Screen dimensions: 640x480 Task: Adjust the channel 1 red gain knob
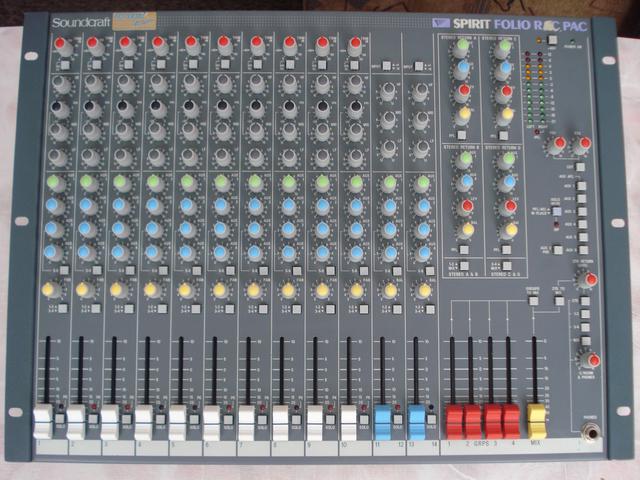[x=60, y=45]
